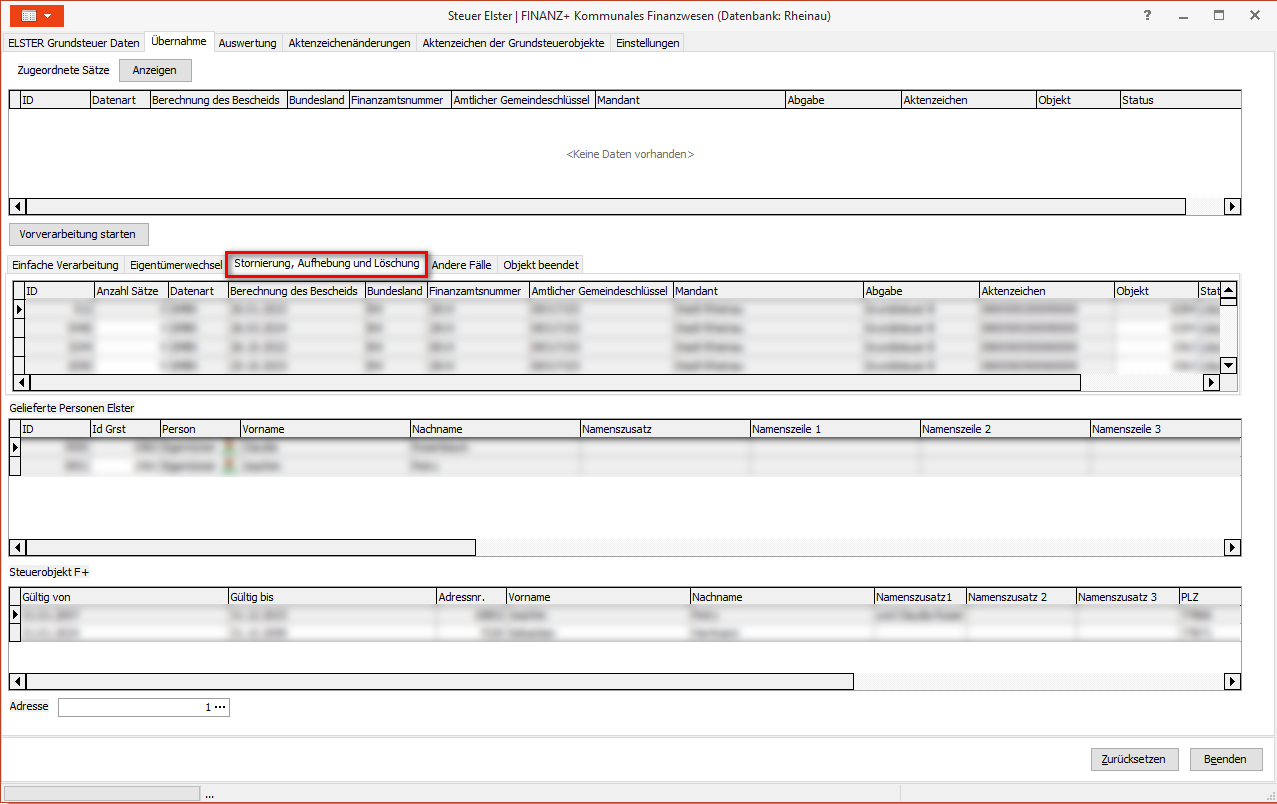Click right scroll arrow of Stornierung grid

(1211, 382)
